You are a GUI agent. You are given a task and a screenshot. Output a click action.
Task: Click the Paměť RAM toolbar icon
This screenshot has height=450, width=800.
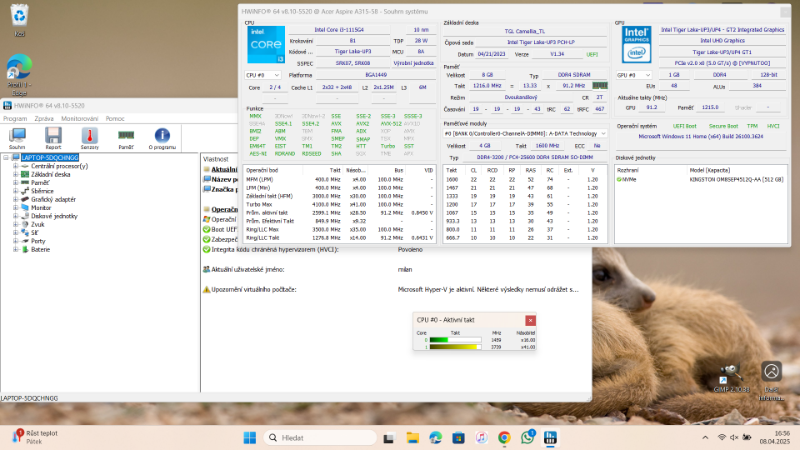pos(126,138)
